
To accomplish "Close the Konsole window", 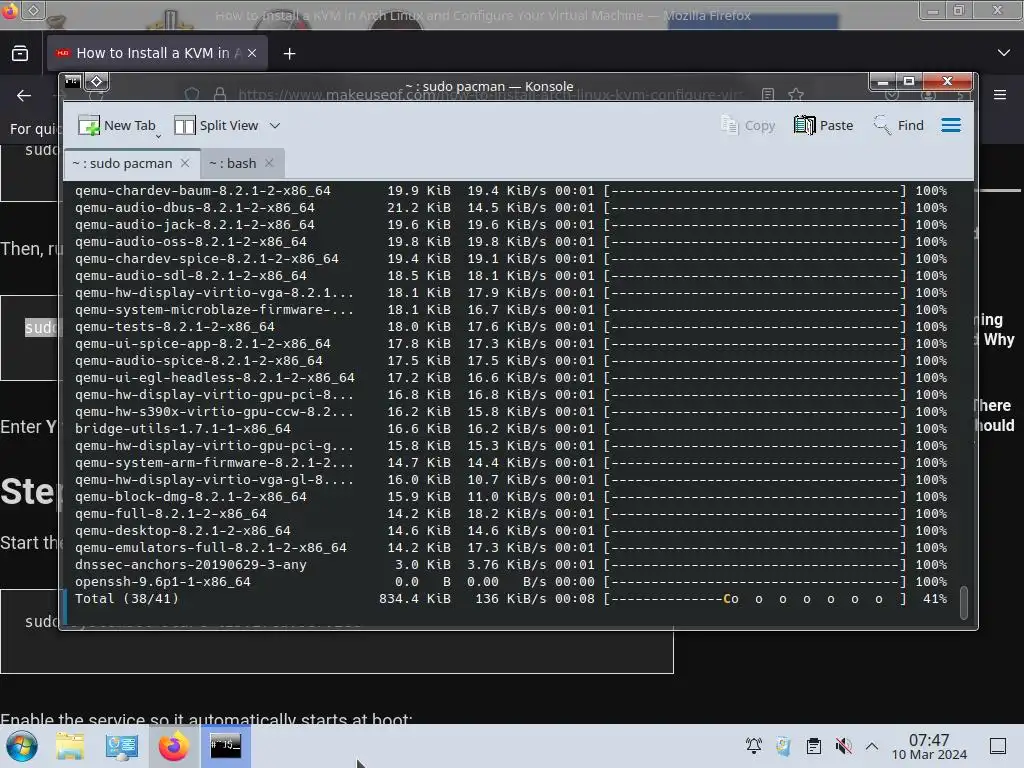I will point(948,81).
